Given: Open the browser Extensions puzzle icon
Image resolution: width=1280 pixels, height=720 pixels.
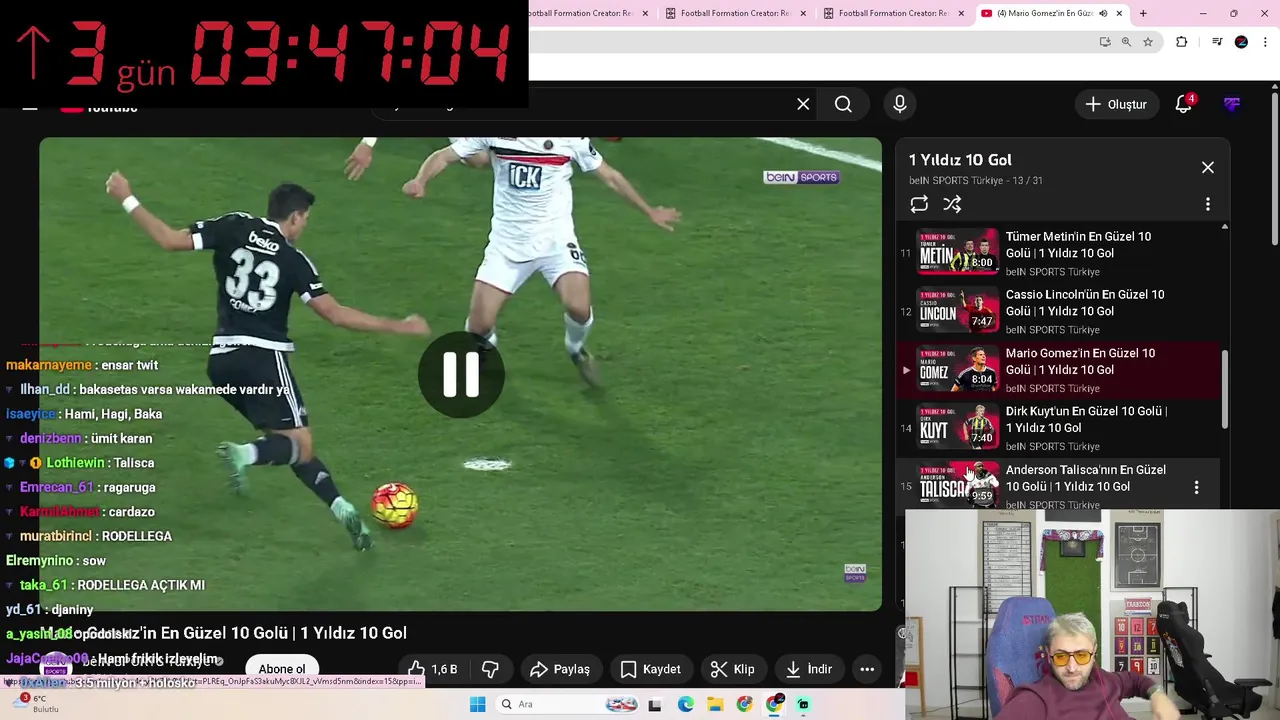Looking at the screenshot, I should pyautogui.click(x=1182, y=42).
